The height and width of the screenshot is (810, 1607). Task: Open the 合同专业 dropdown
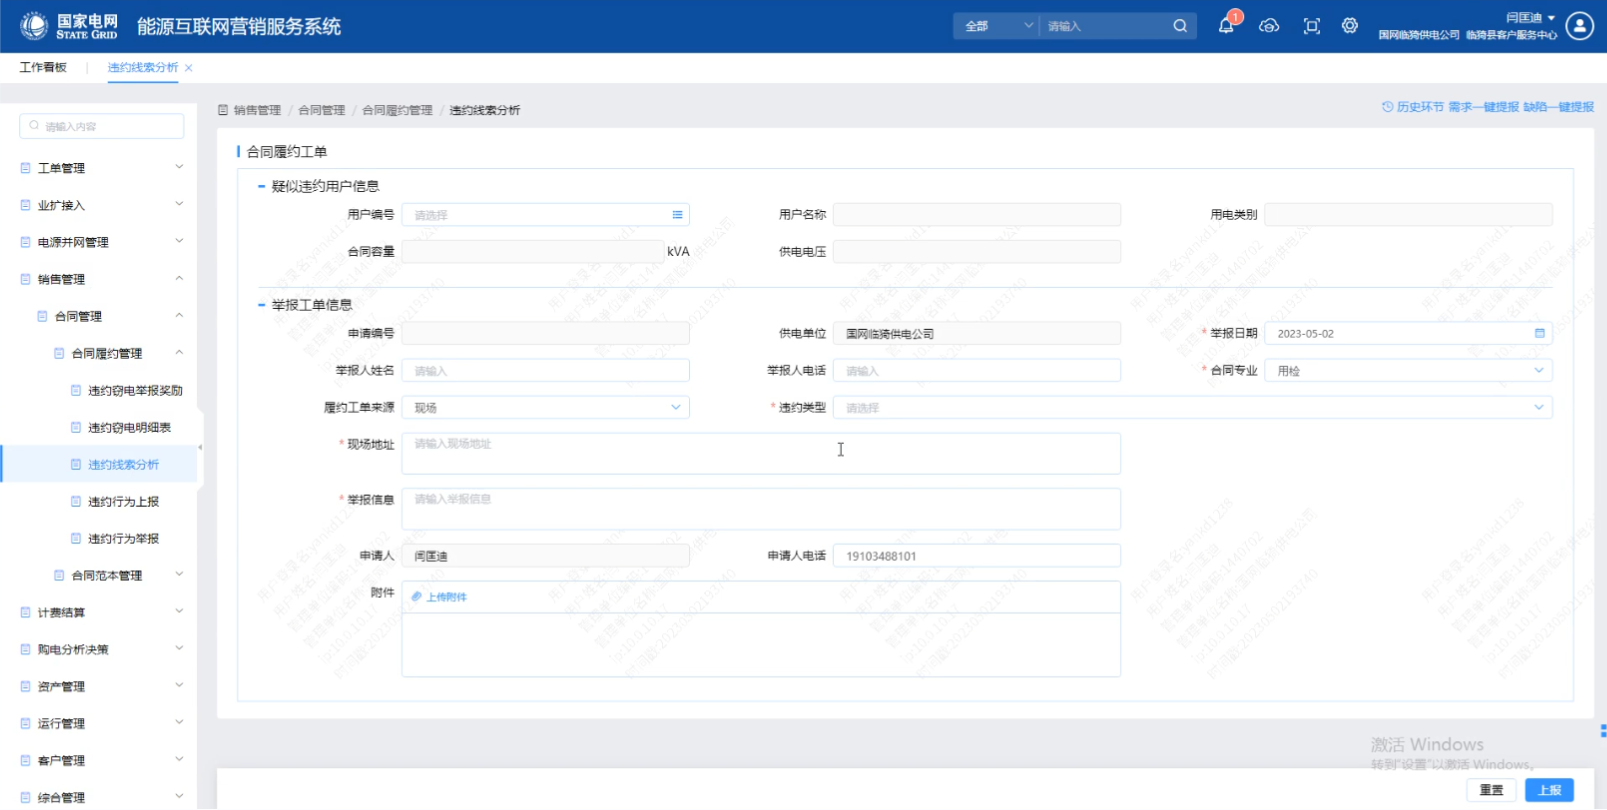[x=1538, y=370]
